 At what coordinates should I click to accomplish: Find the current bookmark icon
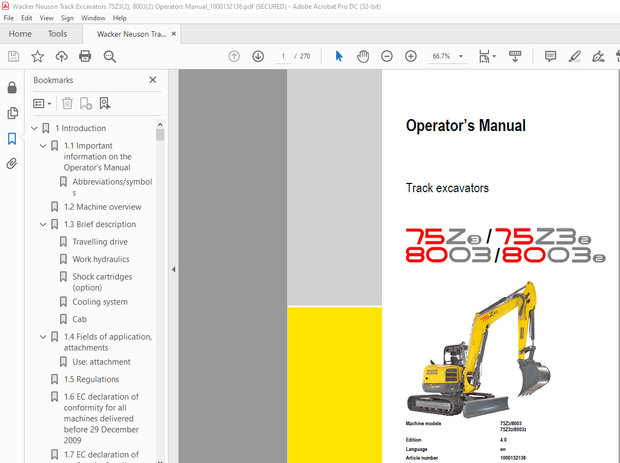pos(105,104)
